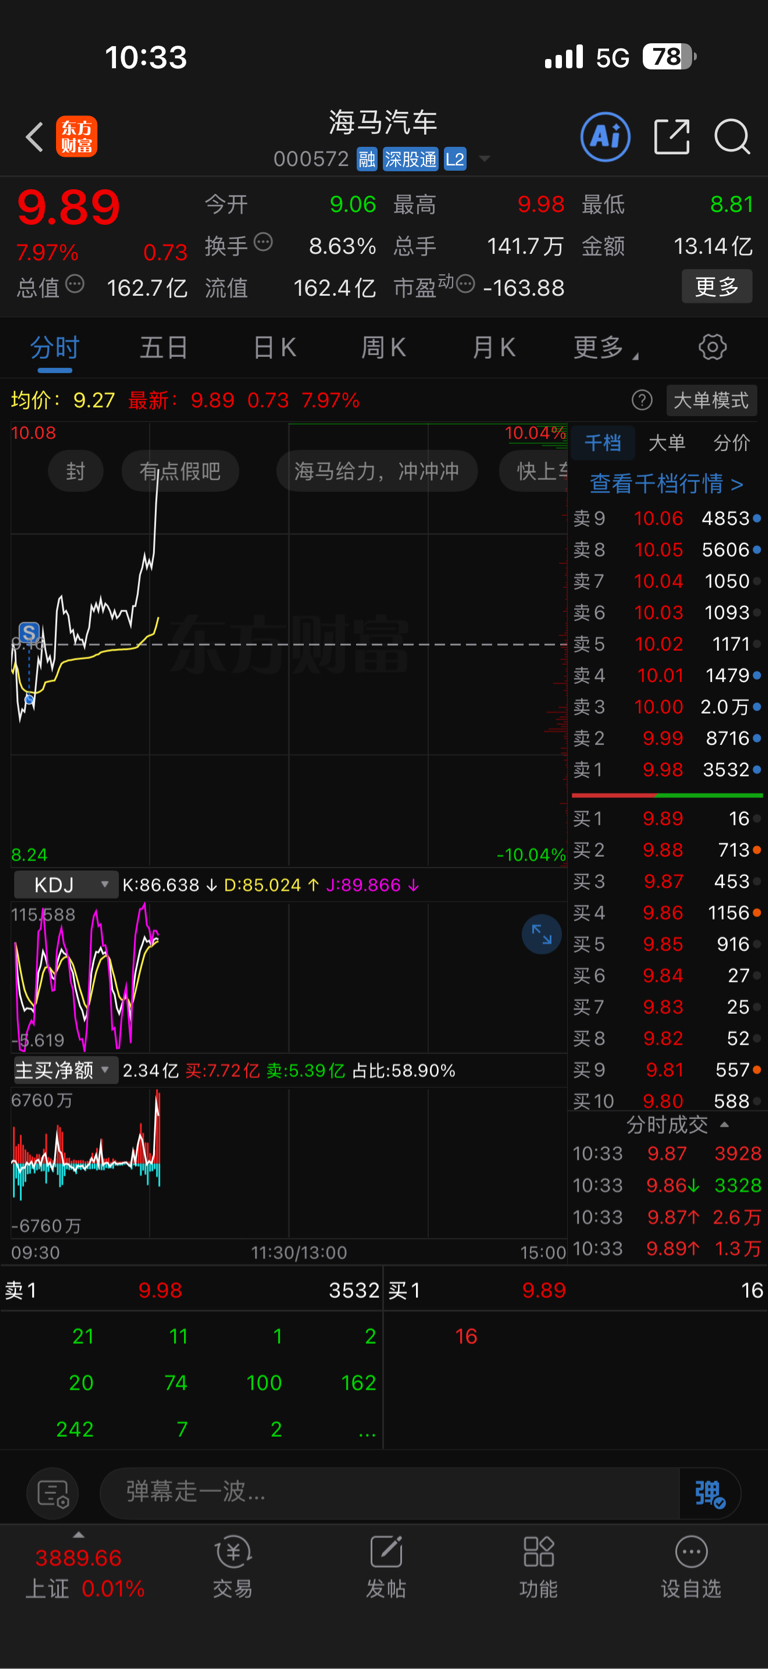Tap the 海马给力,冲冲冲 comment bubble
The width and height of the screenshot is (768, 1669).
click(x=377, y=471)
